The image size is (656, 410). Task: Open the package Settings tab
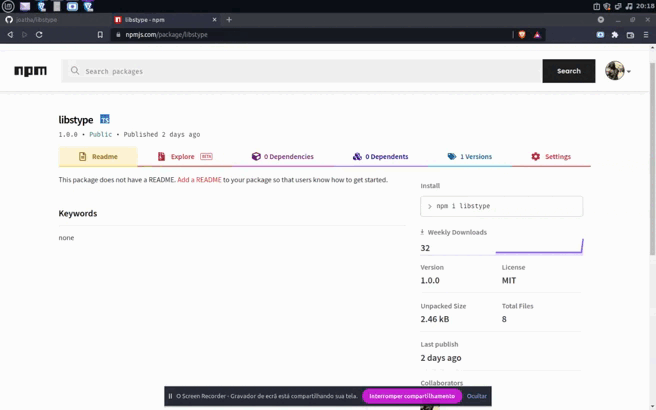pos(551,156)
